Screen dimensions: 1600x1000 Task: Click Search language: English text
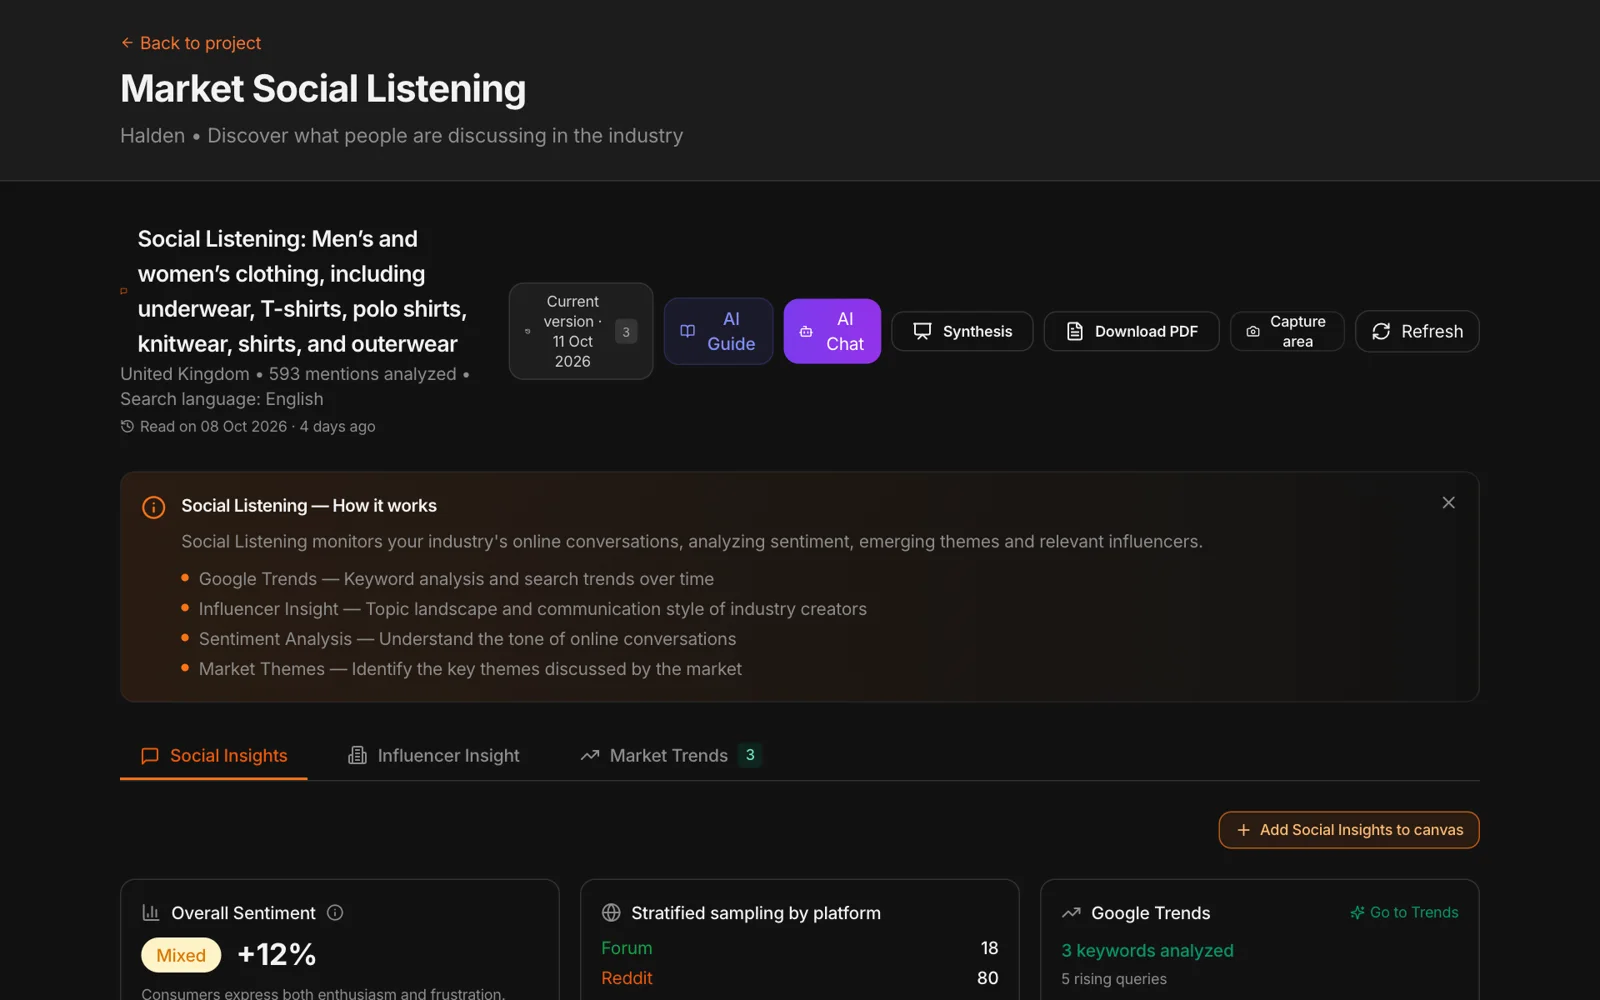(x=222, y=399)
